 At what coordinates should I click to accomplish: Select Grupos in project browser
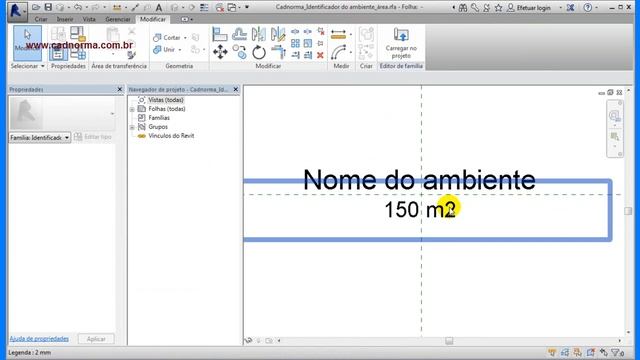coord(158,127)
